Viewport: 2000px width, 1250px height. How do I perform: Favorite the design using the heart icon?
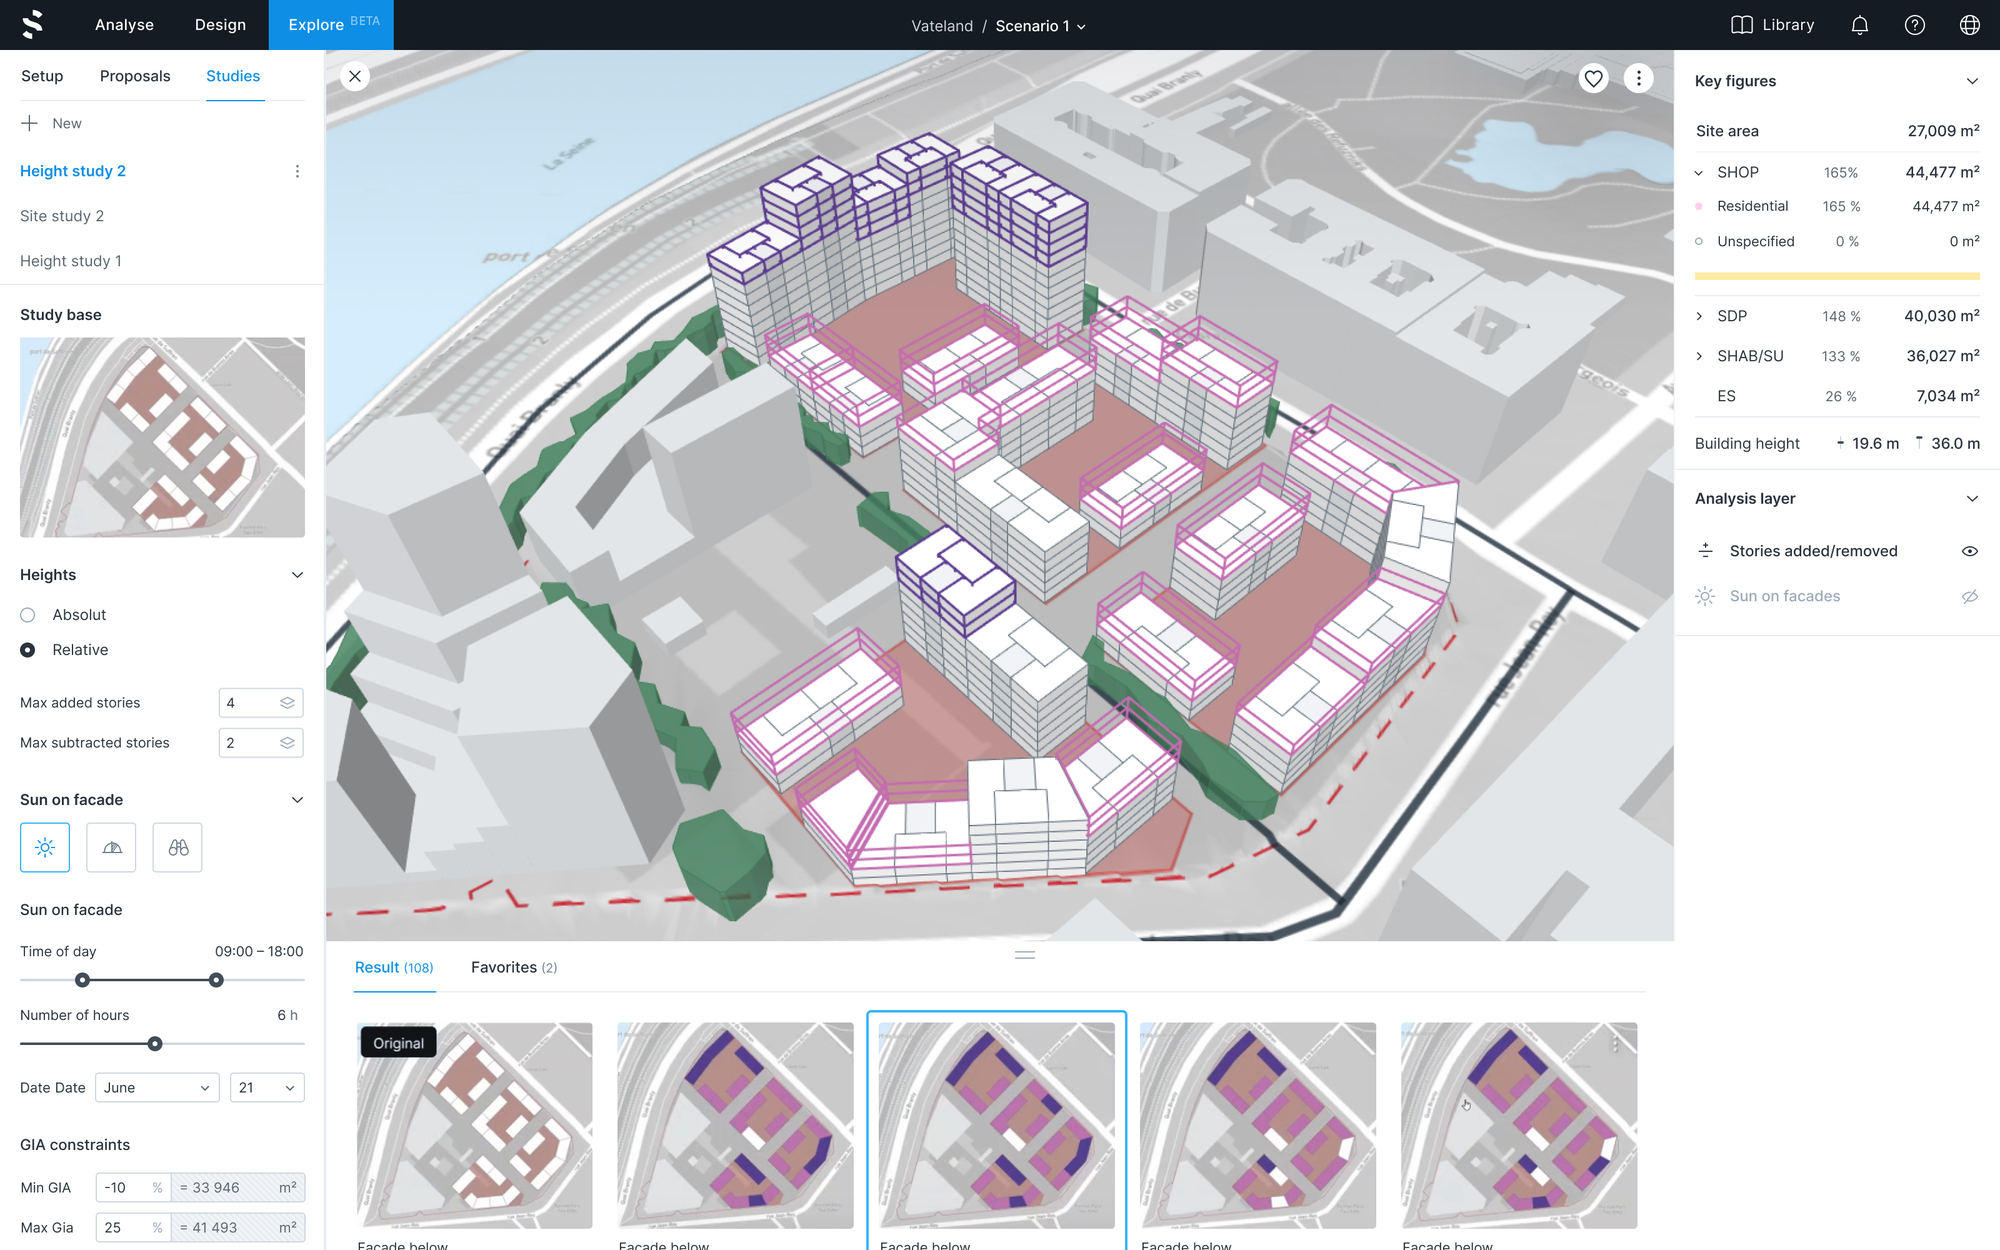pyautogui.click(x=1594, y=78)
